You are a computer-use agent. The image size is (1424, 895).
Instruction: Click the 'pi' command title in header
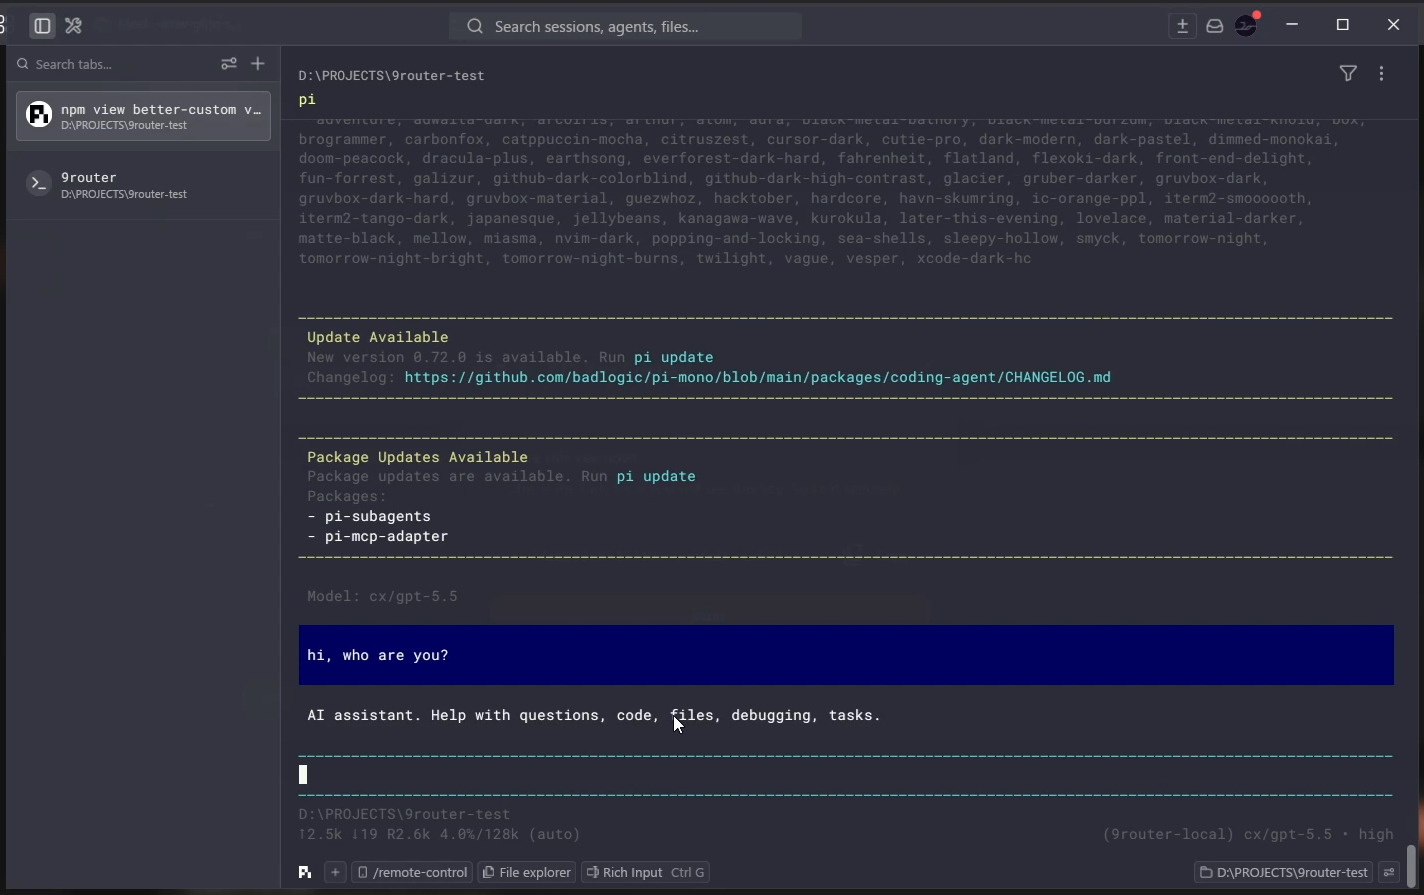[307, 99]
